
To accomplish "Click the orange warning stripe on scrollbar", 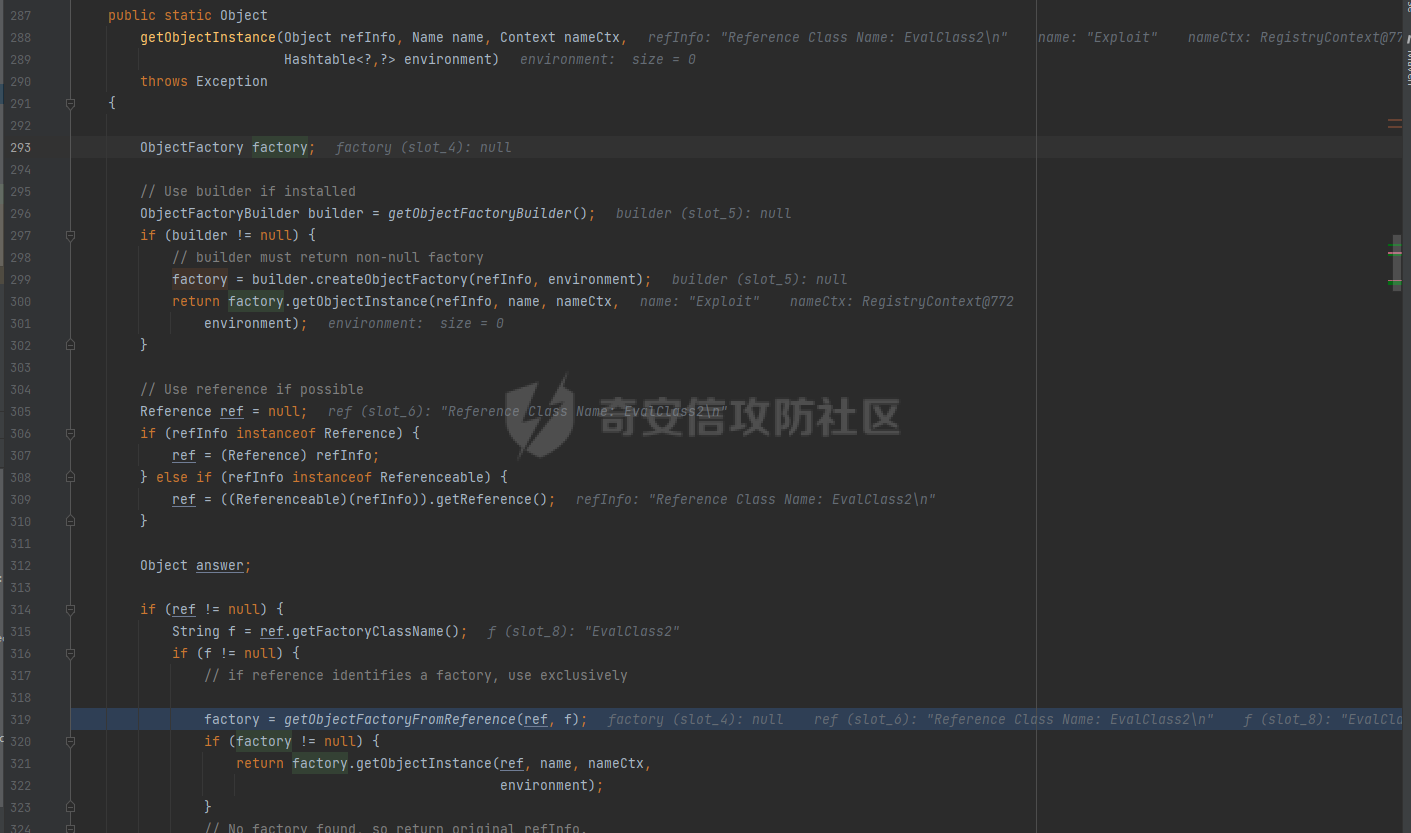I will (x=1394, y=124).
